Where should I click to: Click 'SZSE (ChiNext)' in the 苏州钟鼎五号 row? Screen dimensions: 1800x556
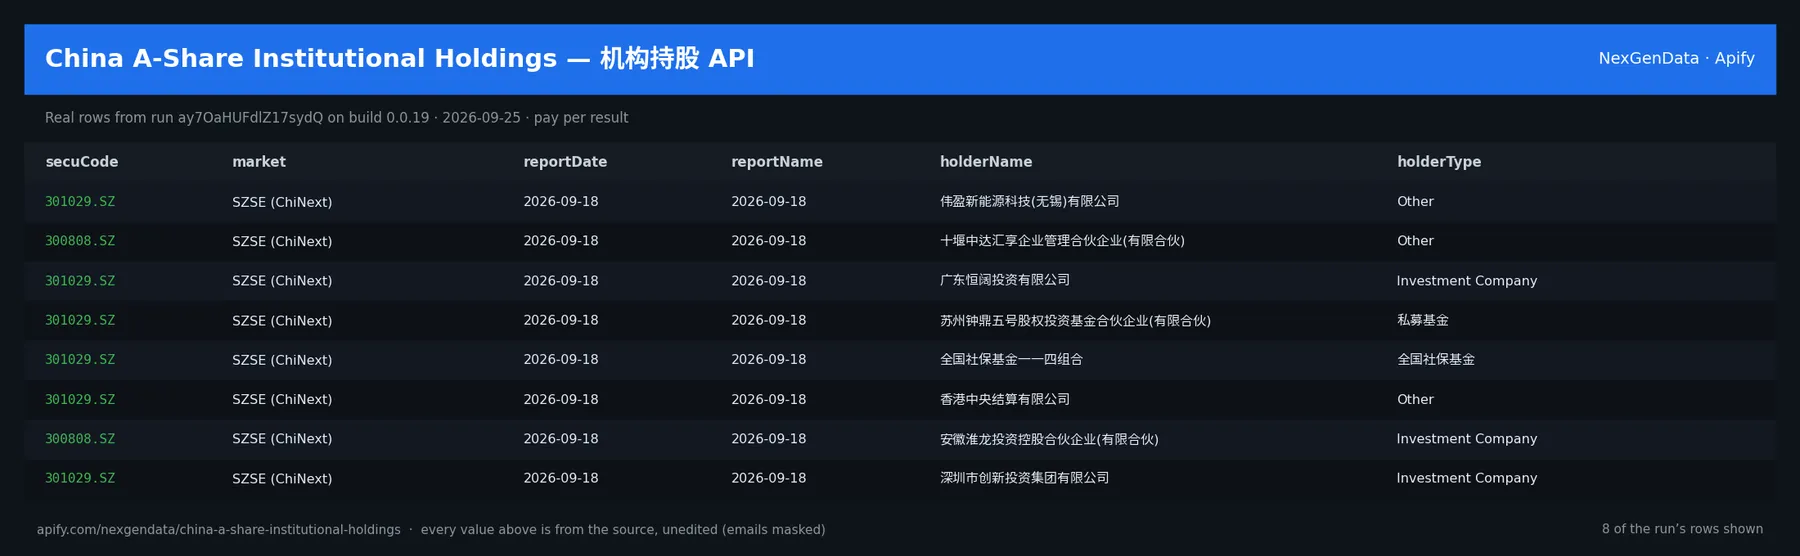click(282, 321)
